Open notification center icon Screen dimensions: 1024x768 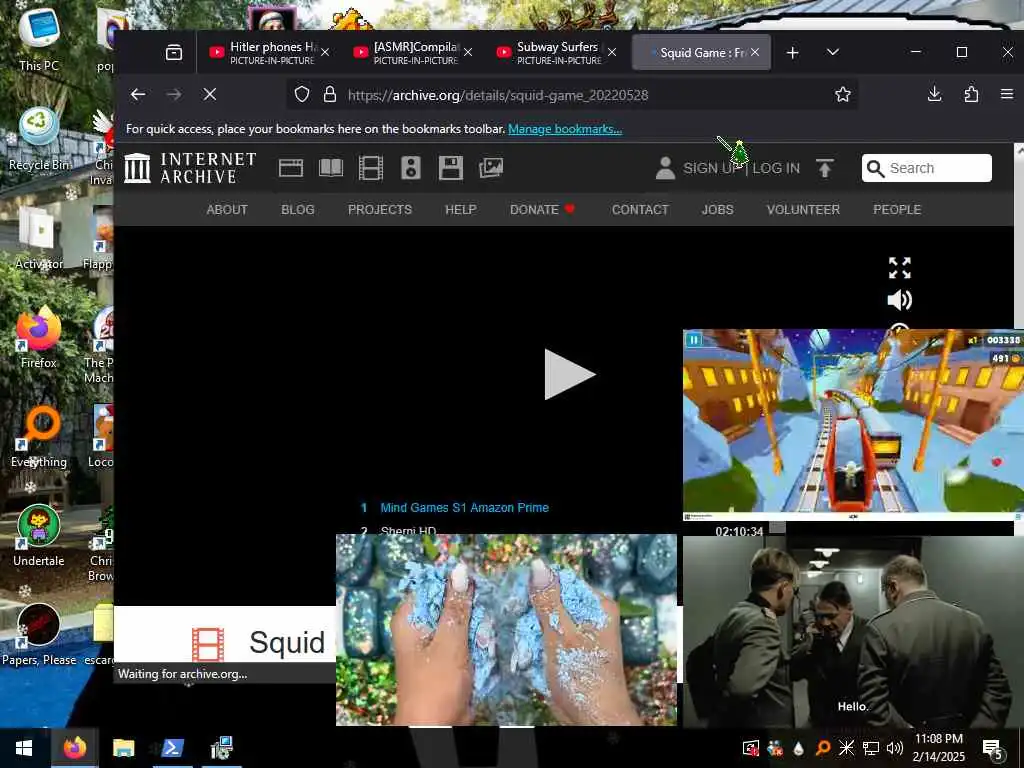coord(993,748)
